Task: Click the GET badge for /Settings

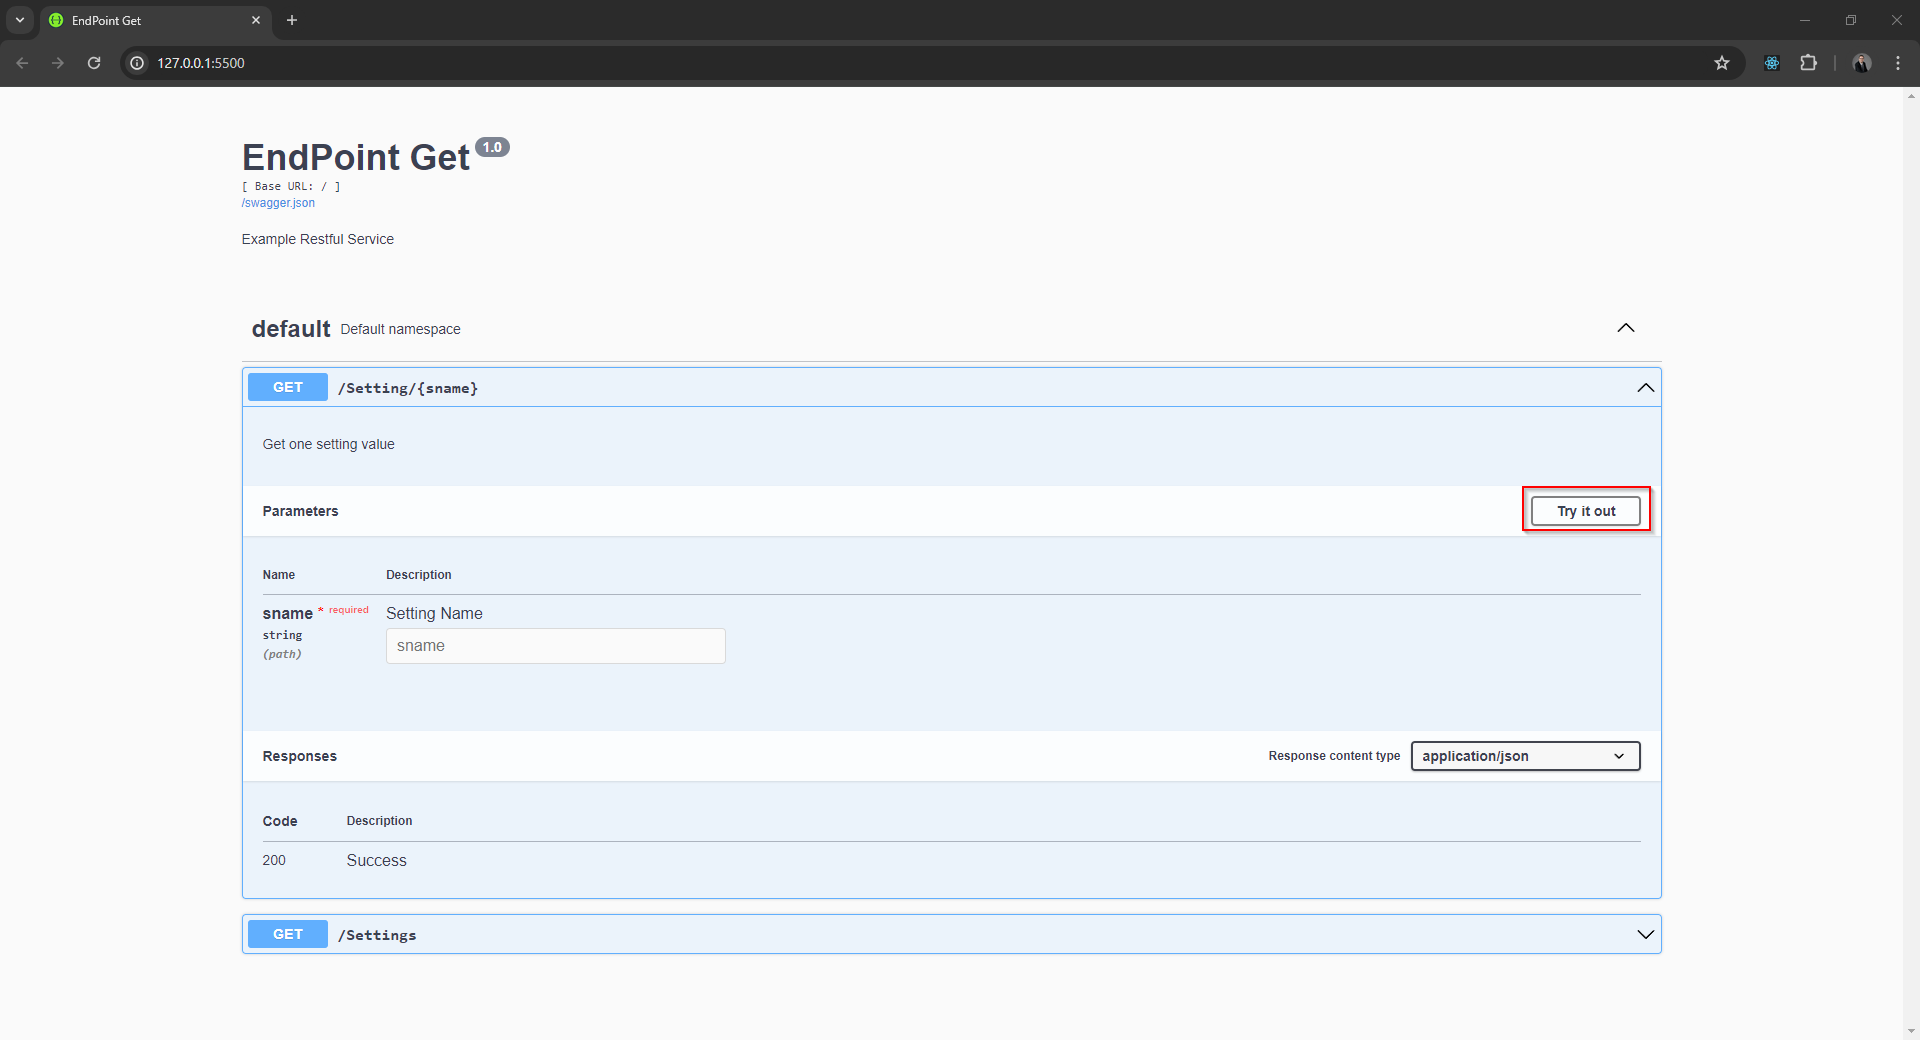Action: pyautogui.click(x=287, y=934)
